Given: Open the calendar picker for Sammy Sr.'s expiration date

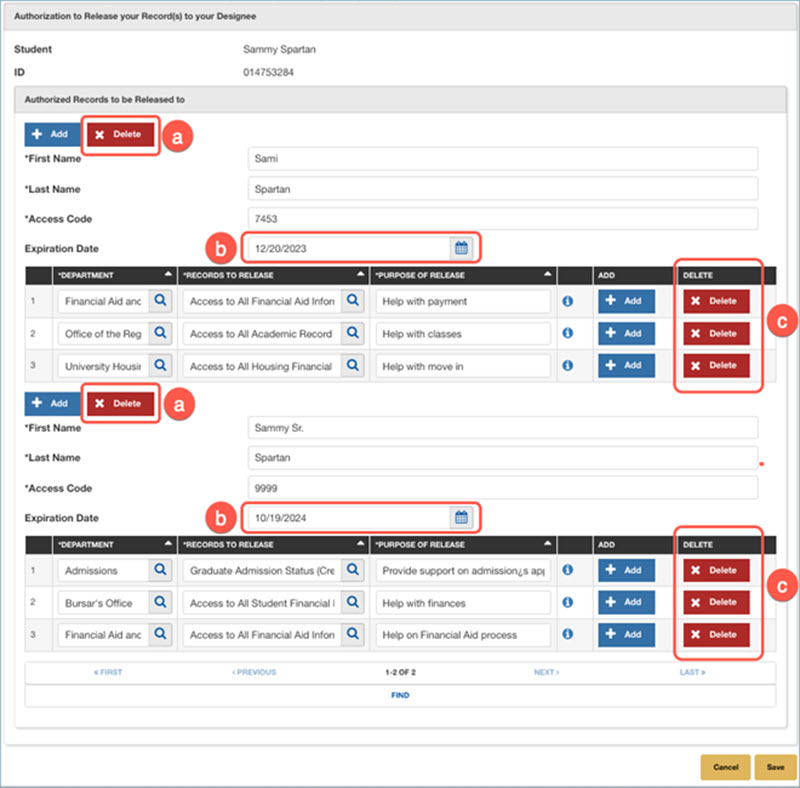Looking at the screenshot, I should pyautogui.click(x=459, y=517).
